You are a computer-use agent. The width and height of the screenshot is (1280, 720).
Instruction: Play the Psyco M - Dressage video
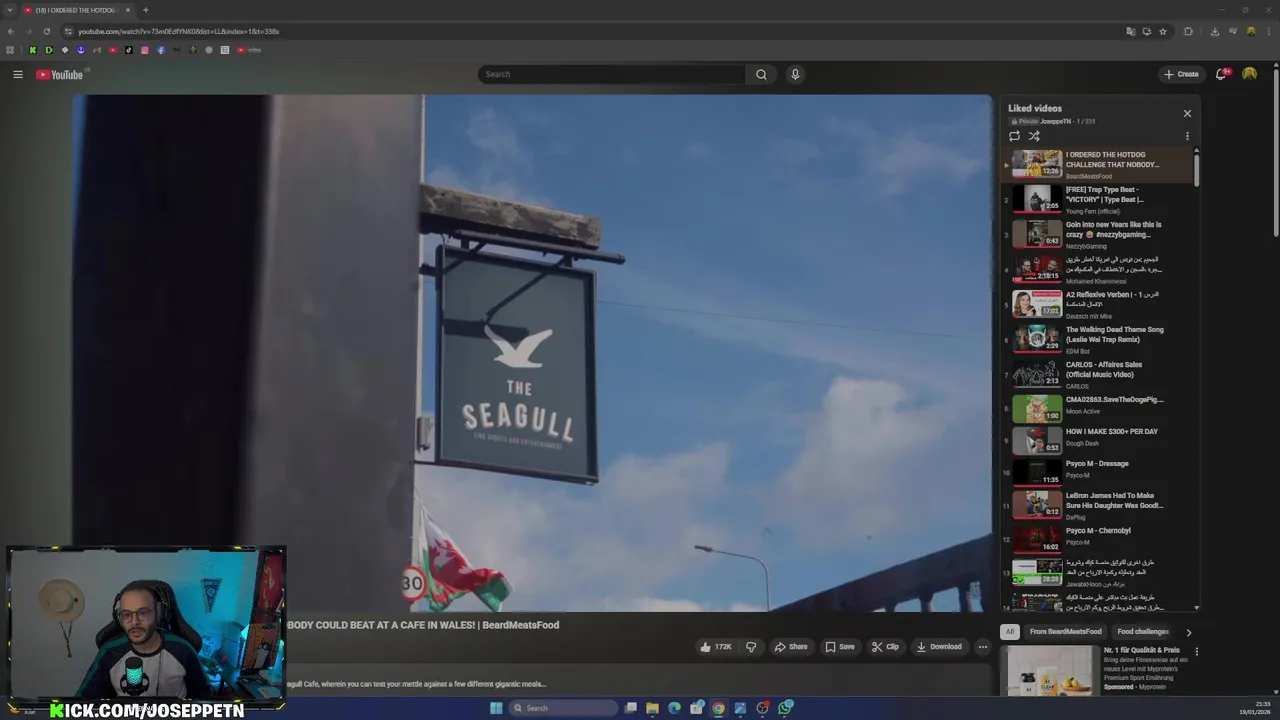[x=1099, y=471]
